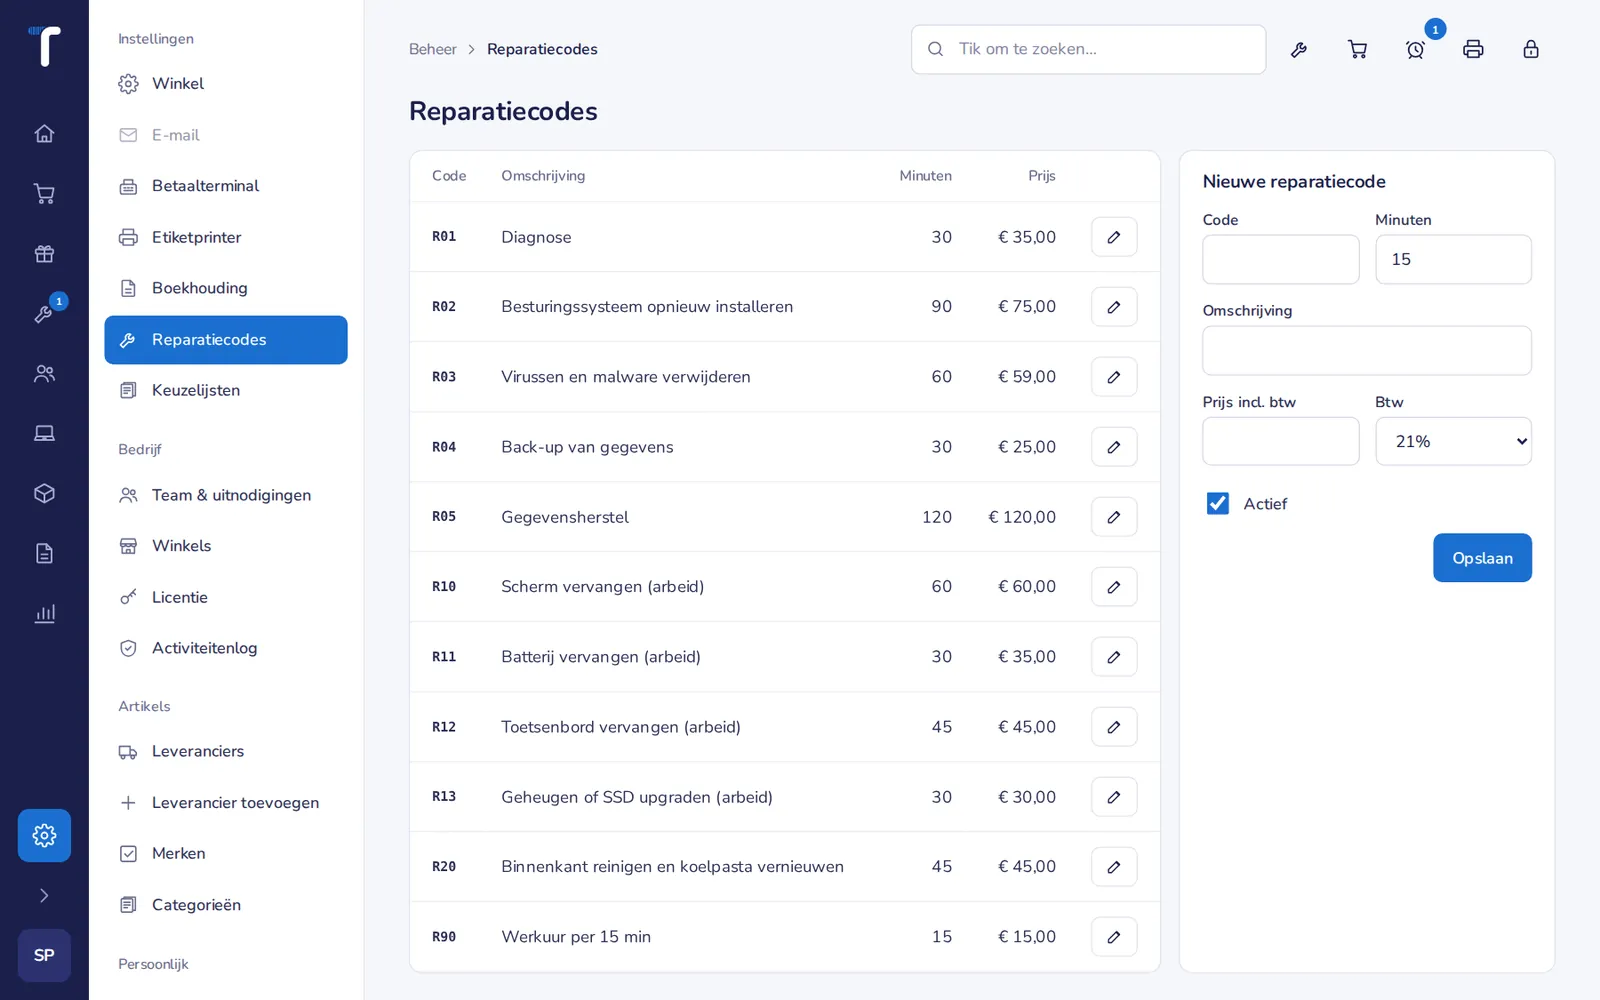This screenshot has width=1600, height=1000.
Task: Open the bar chart reports icon
Action: click(x=44, y=614)
